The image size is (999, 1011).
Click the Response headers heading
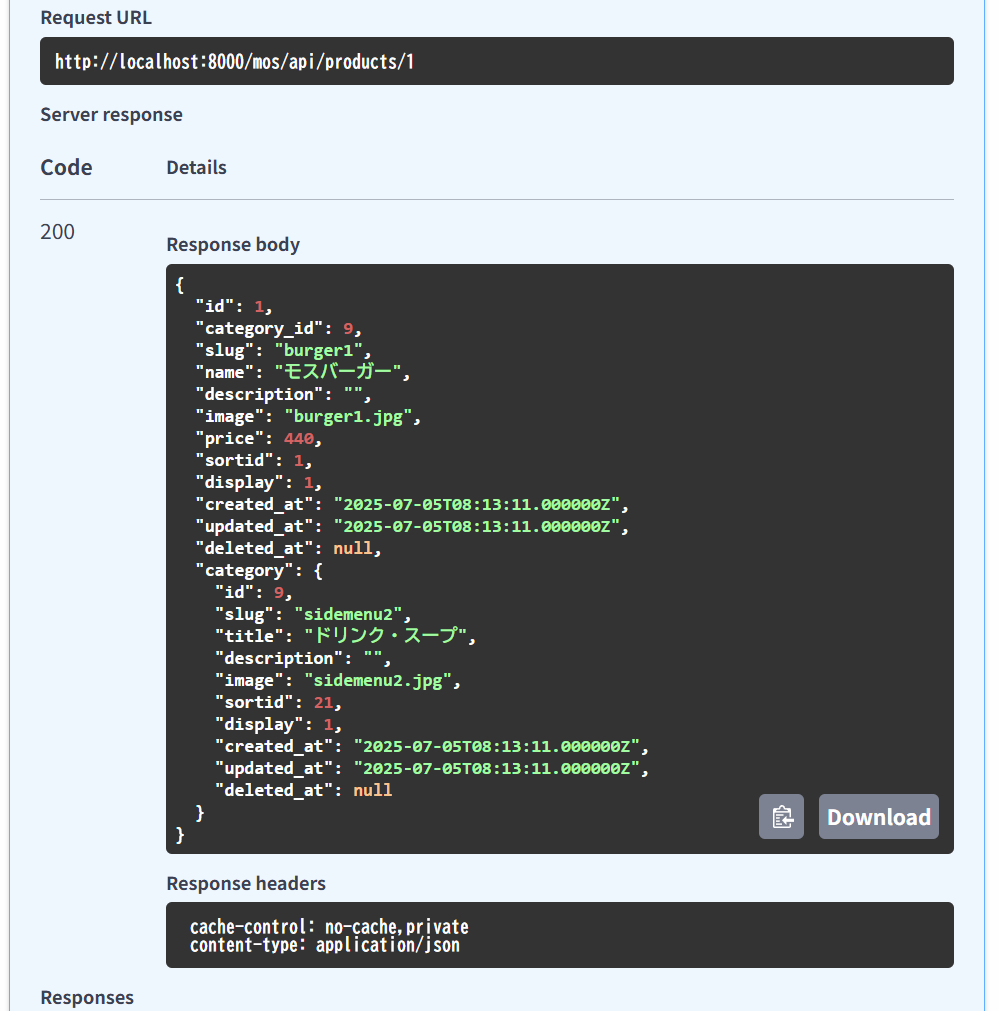pyautogui.click(x=245, y=883)
